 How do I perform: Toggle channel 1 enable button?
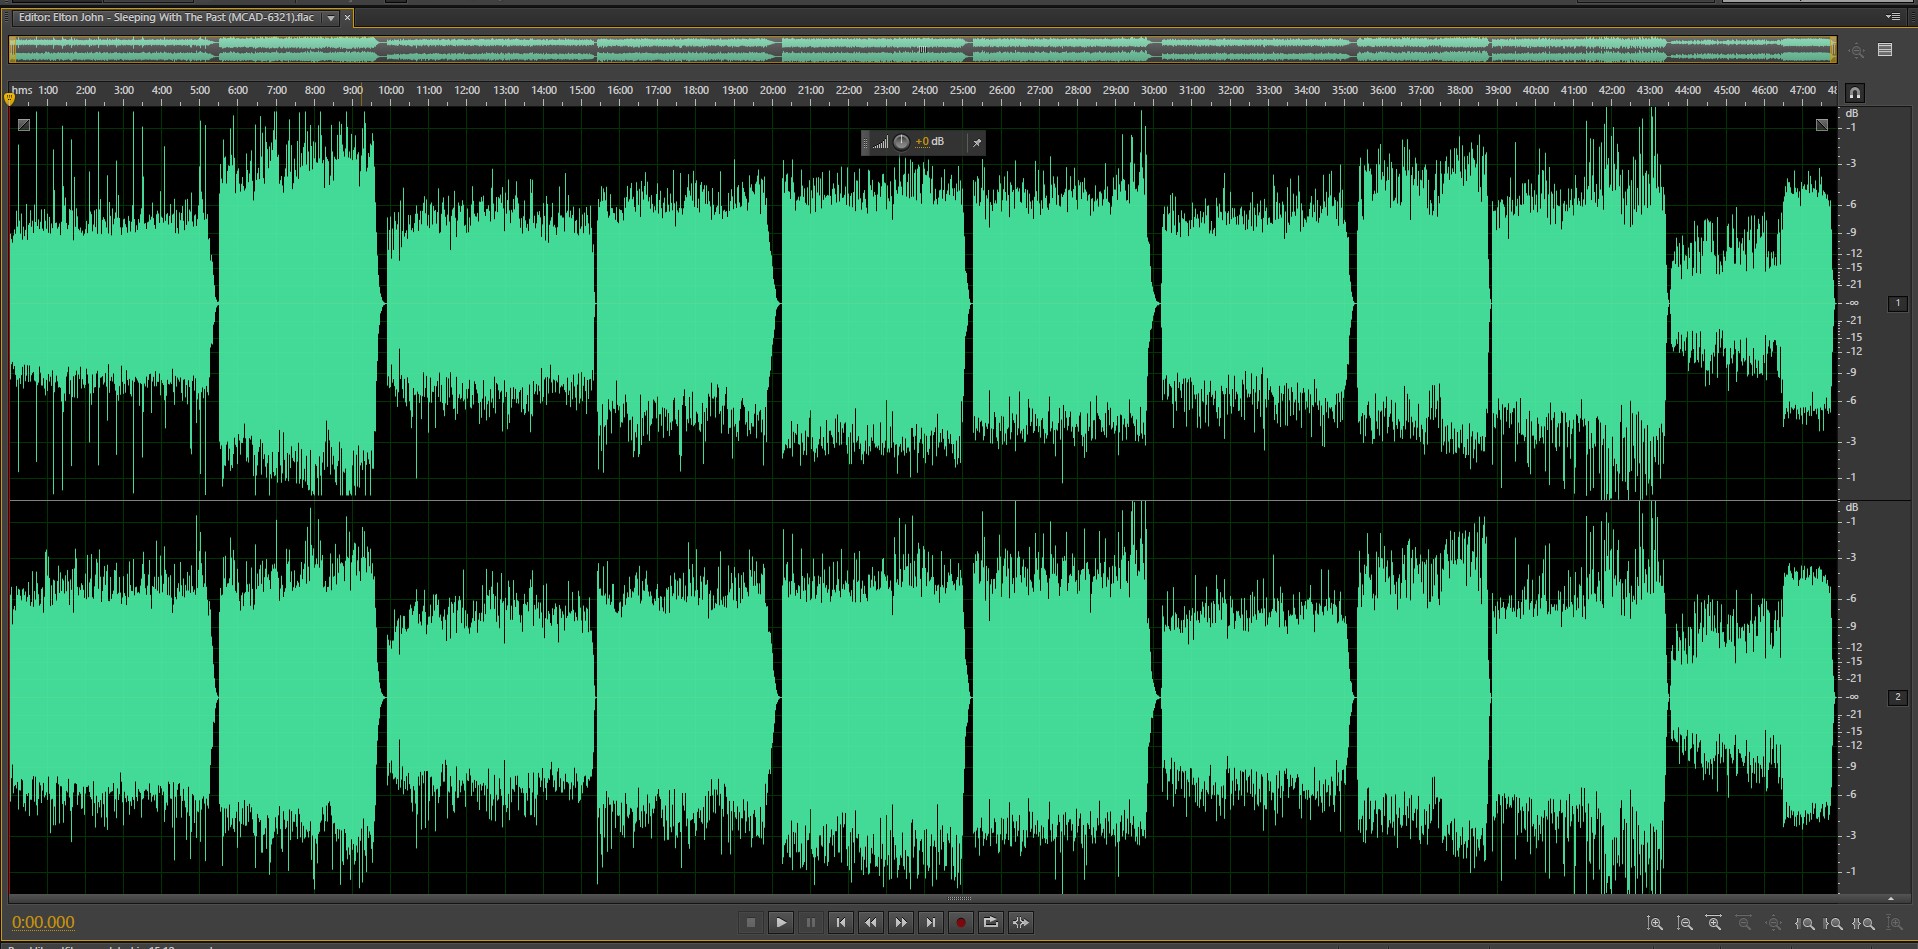click(x=1897, y=303)
